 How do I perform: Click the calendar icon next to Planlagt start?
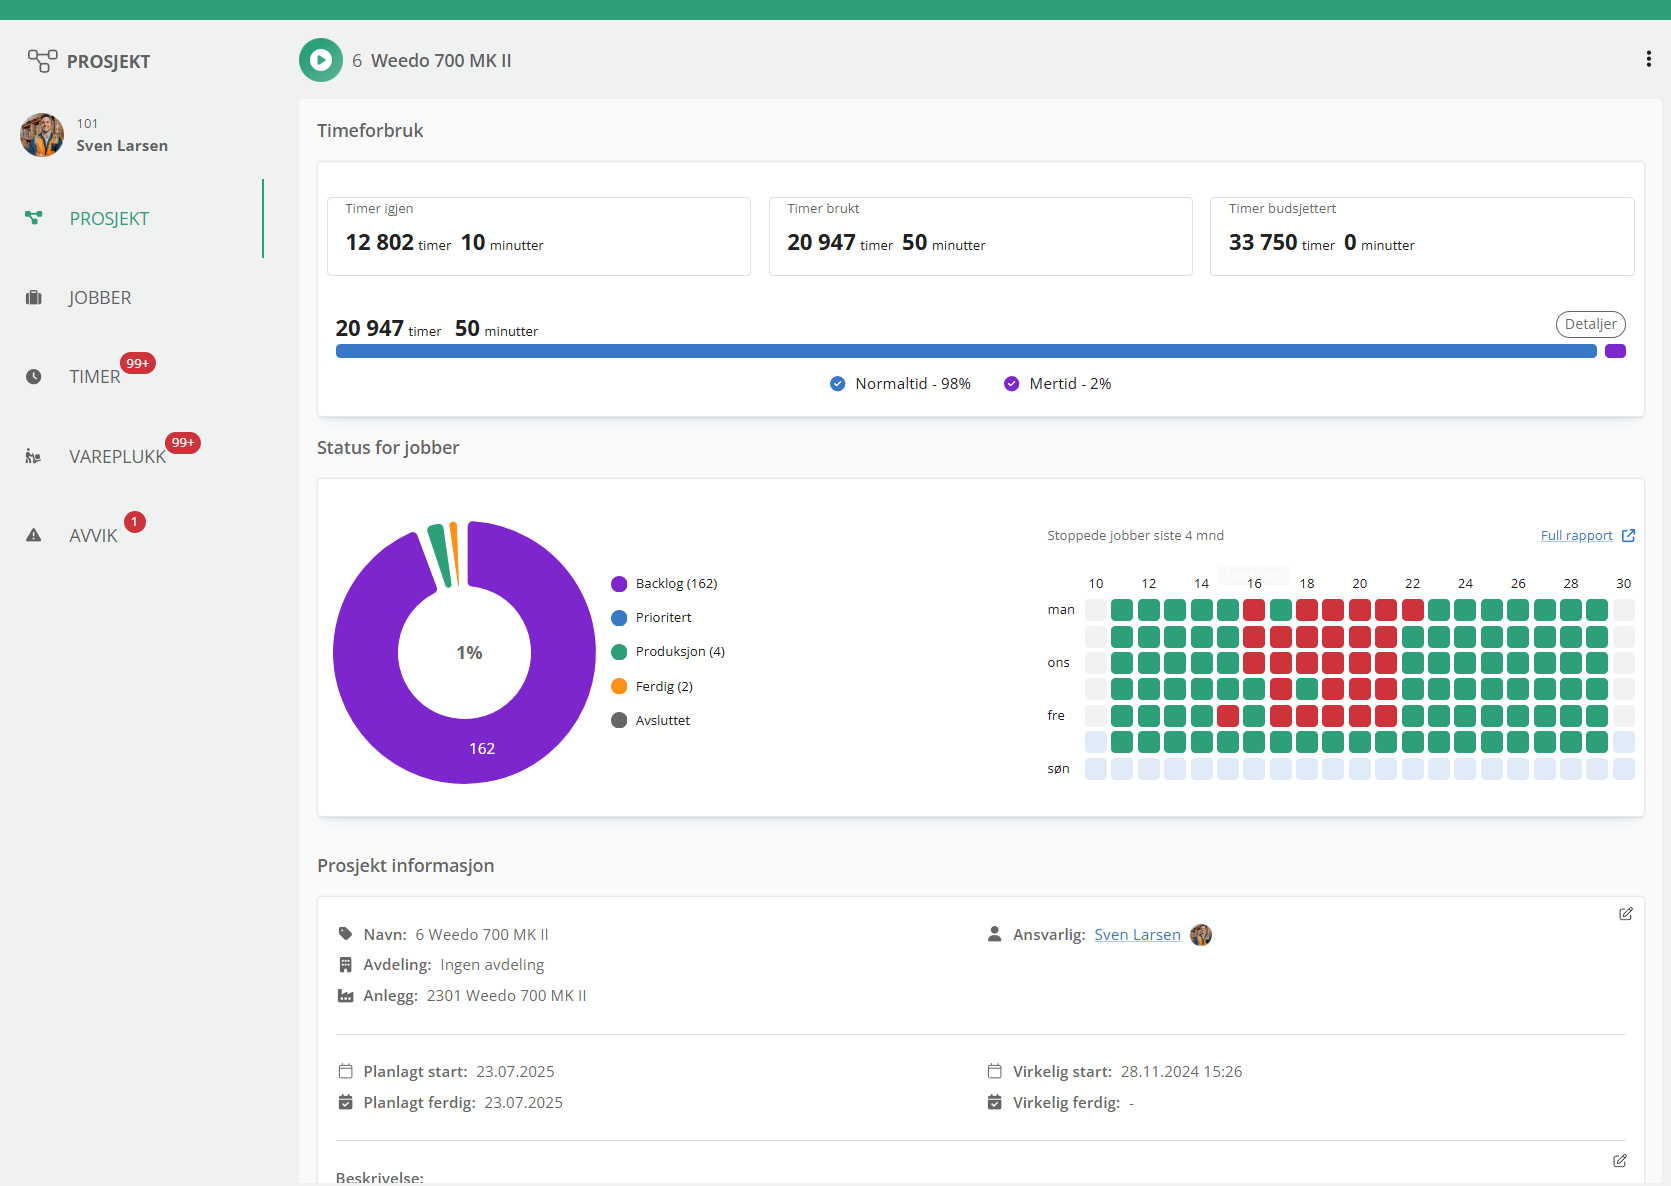pyautogui.click(x=346, y=1071)
